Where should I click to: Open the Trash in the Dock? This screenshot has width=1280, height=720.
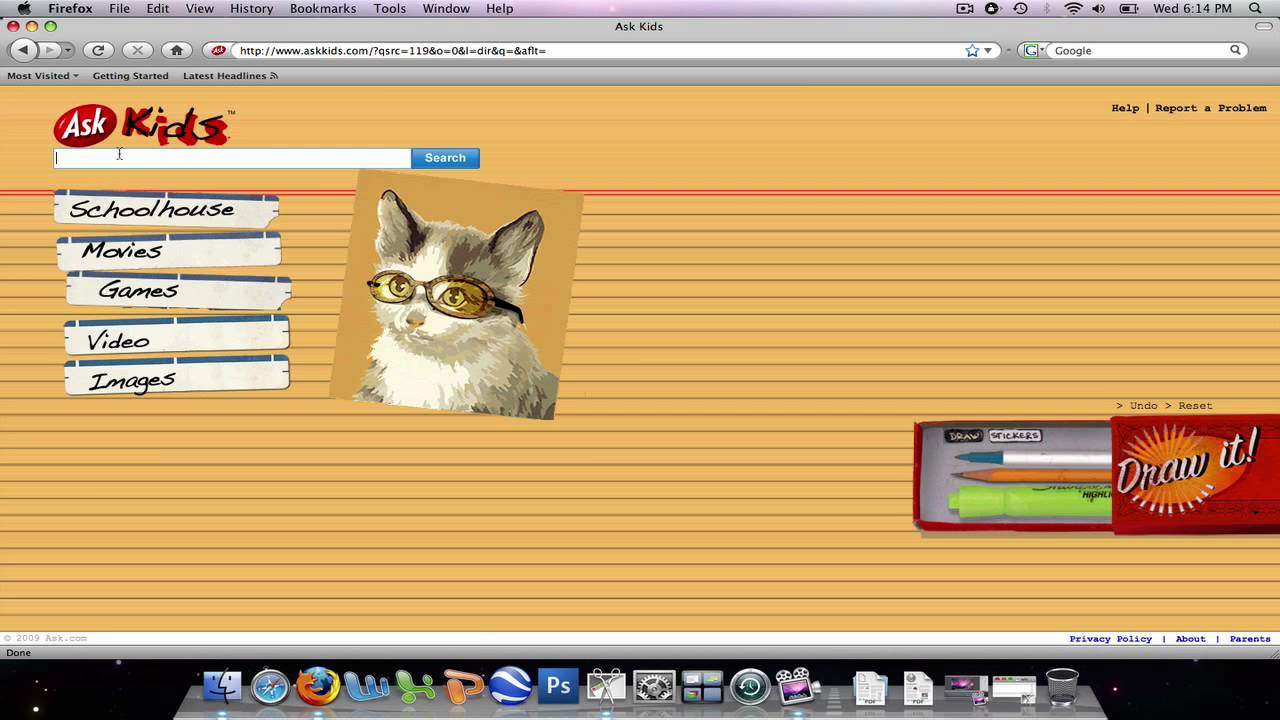(1062, 687)
